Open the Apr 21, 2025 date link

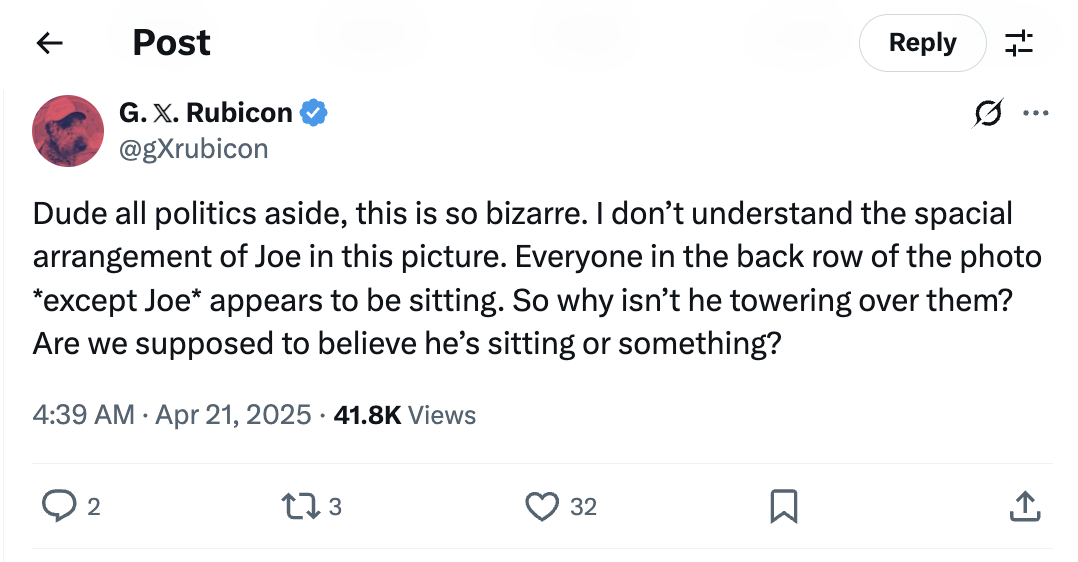(232, 415)
